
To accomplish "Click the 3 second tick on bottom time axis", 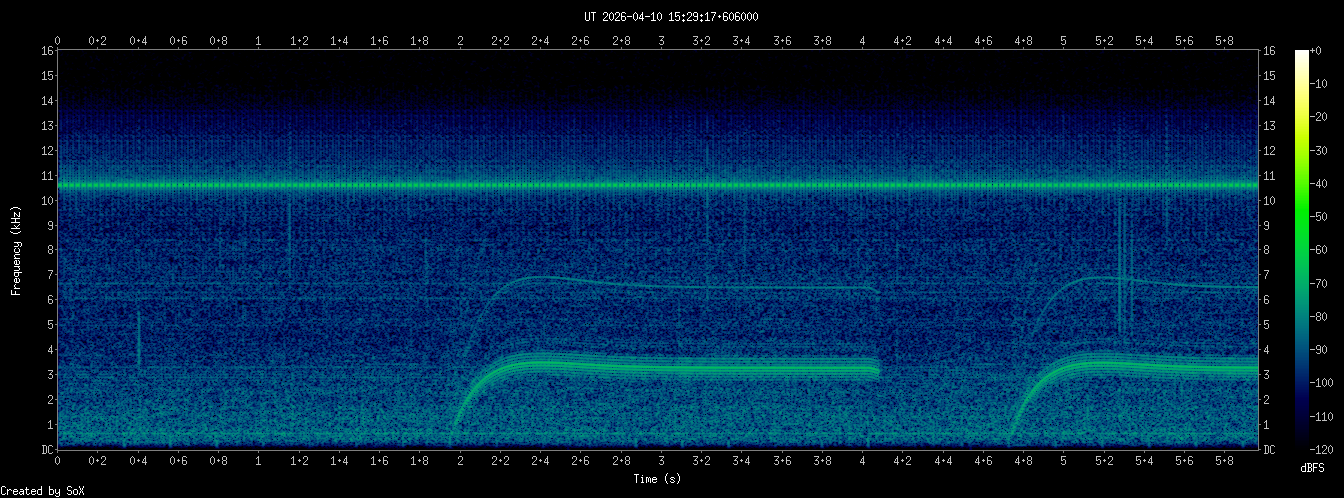I will pyautogui.click(x=661, y=461).
